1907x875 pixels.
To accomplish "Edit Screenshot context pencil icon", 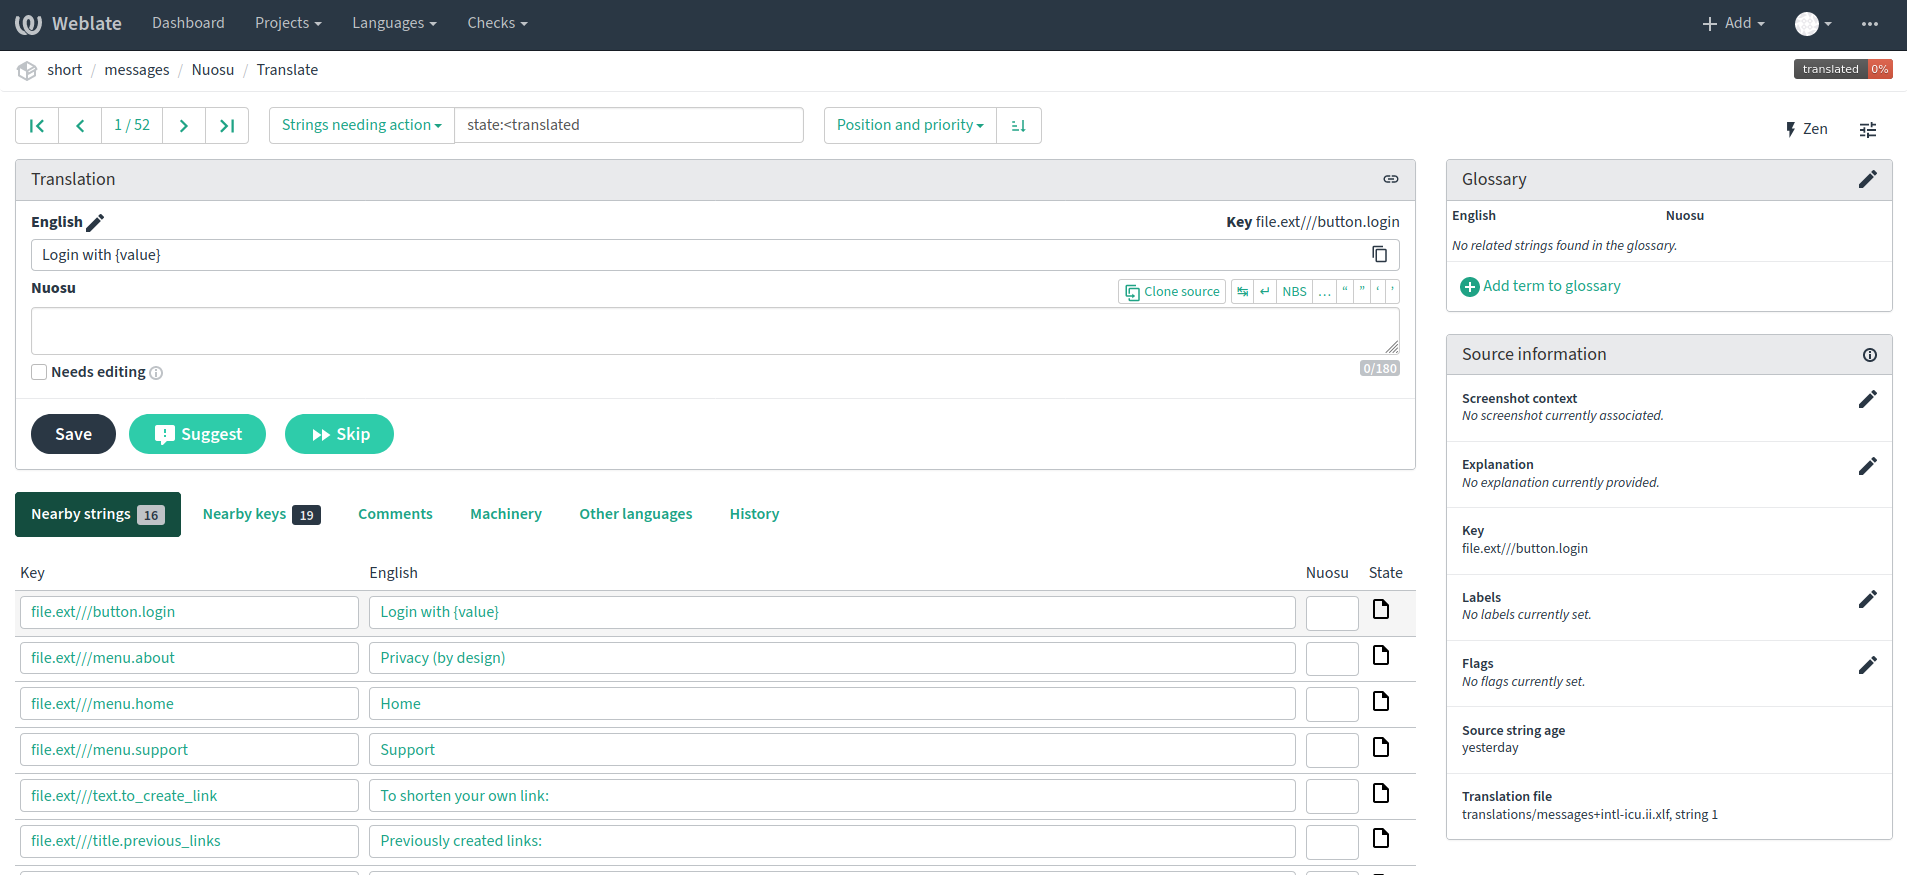I will 1868,399.
